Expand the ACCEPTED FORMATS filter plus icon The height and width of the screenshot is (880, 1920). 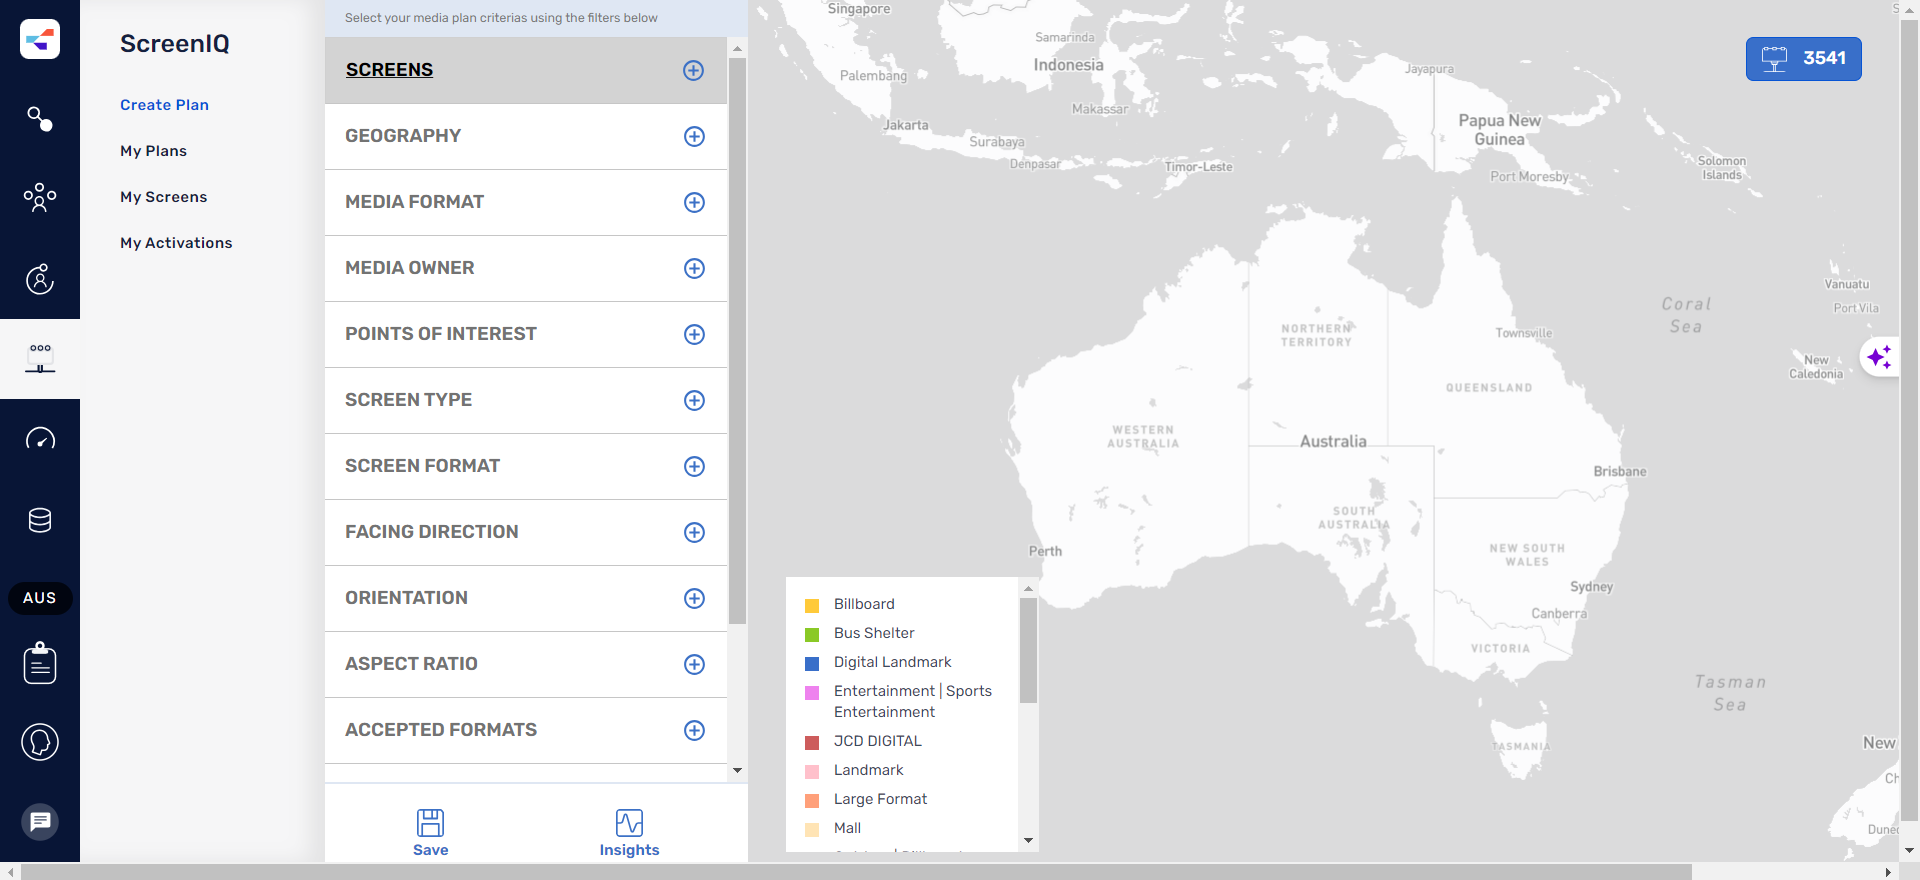694,730
